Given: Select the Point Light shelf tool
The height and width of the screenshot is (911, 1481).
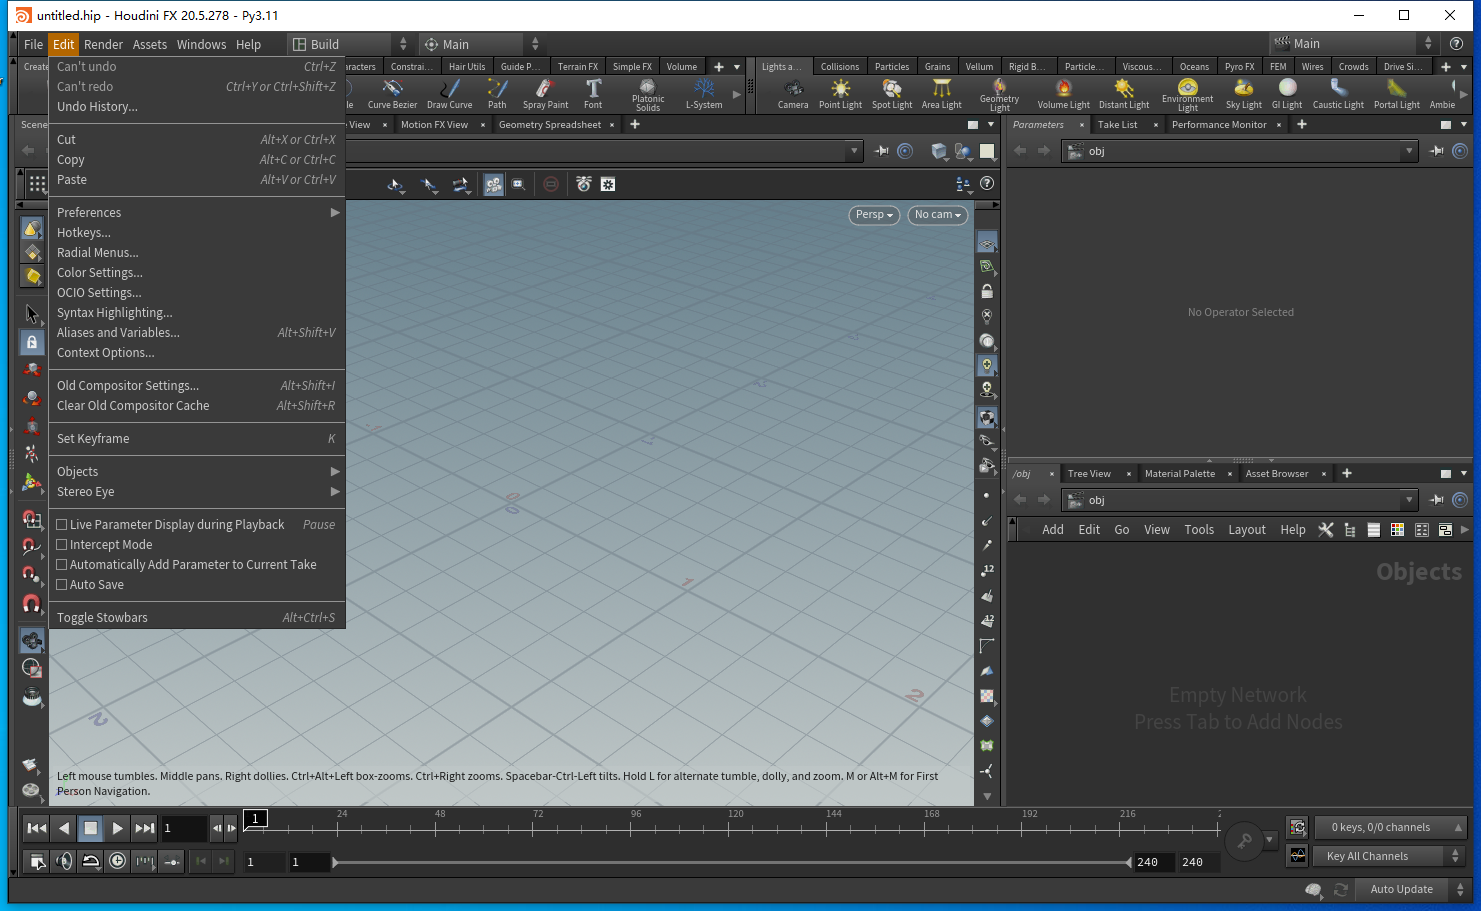Looking at the screenshot, I should click(840, 94).
